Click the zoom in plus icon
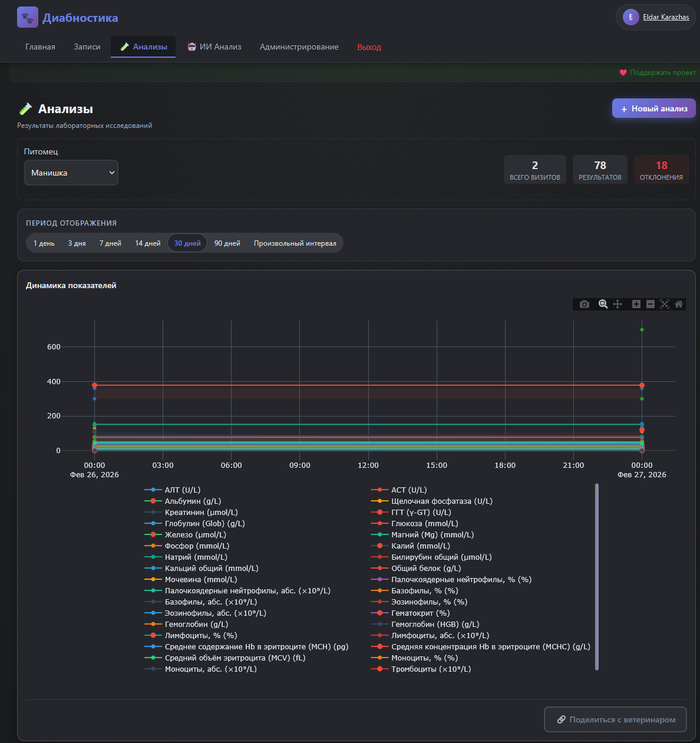700x743 pixels. click(x=636, y=304)
